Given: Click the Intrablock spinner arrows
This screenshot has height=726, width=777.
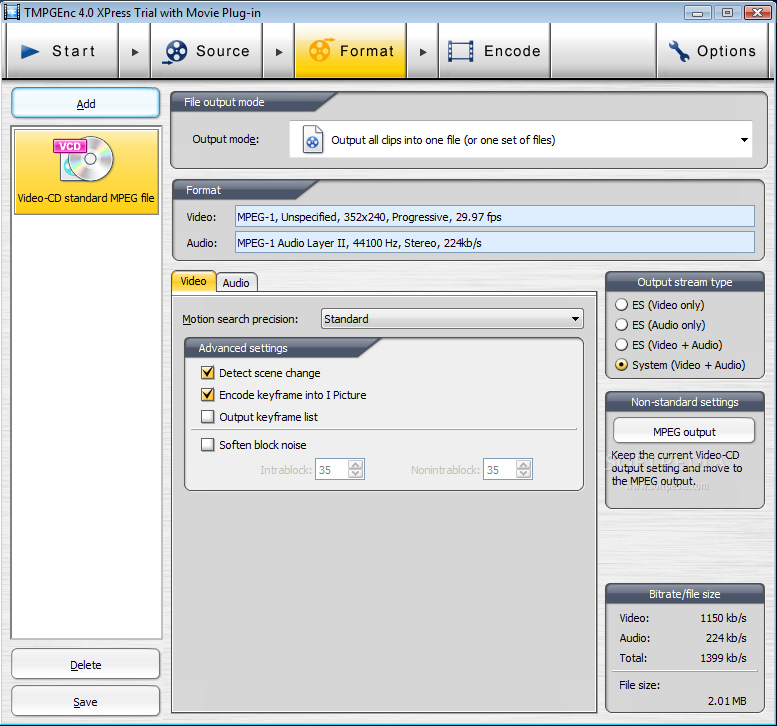Looking at the screenshot, I should point(356,469).
